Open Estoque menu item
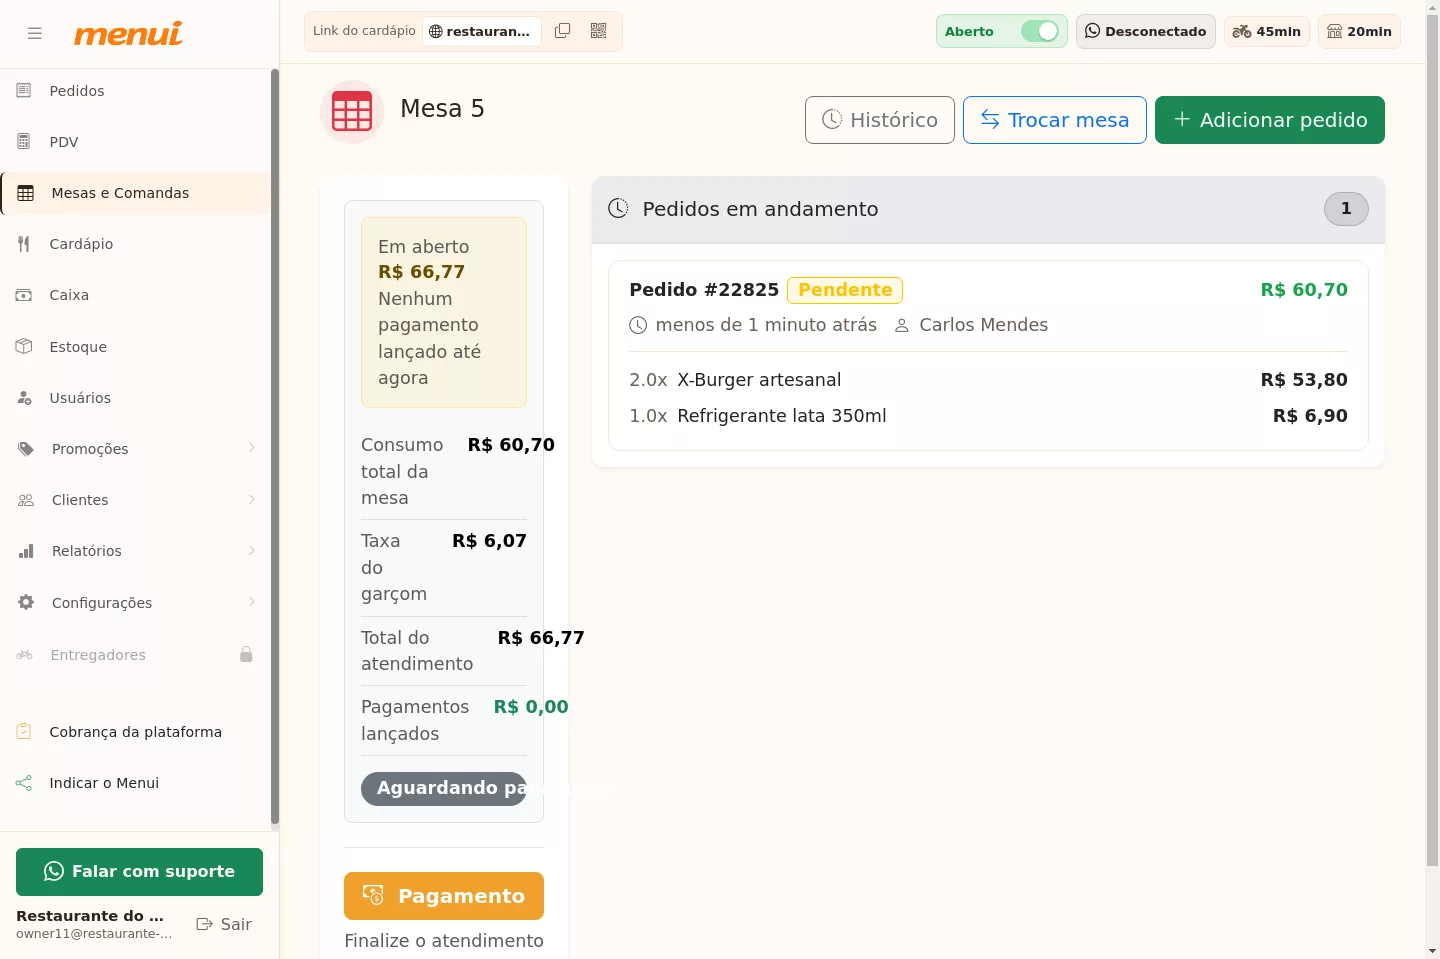The width and height of the screenshot is (1440, 959). tap(136, 347)
